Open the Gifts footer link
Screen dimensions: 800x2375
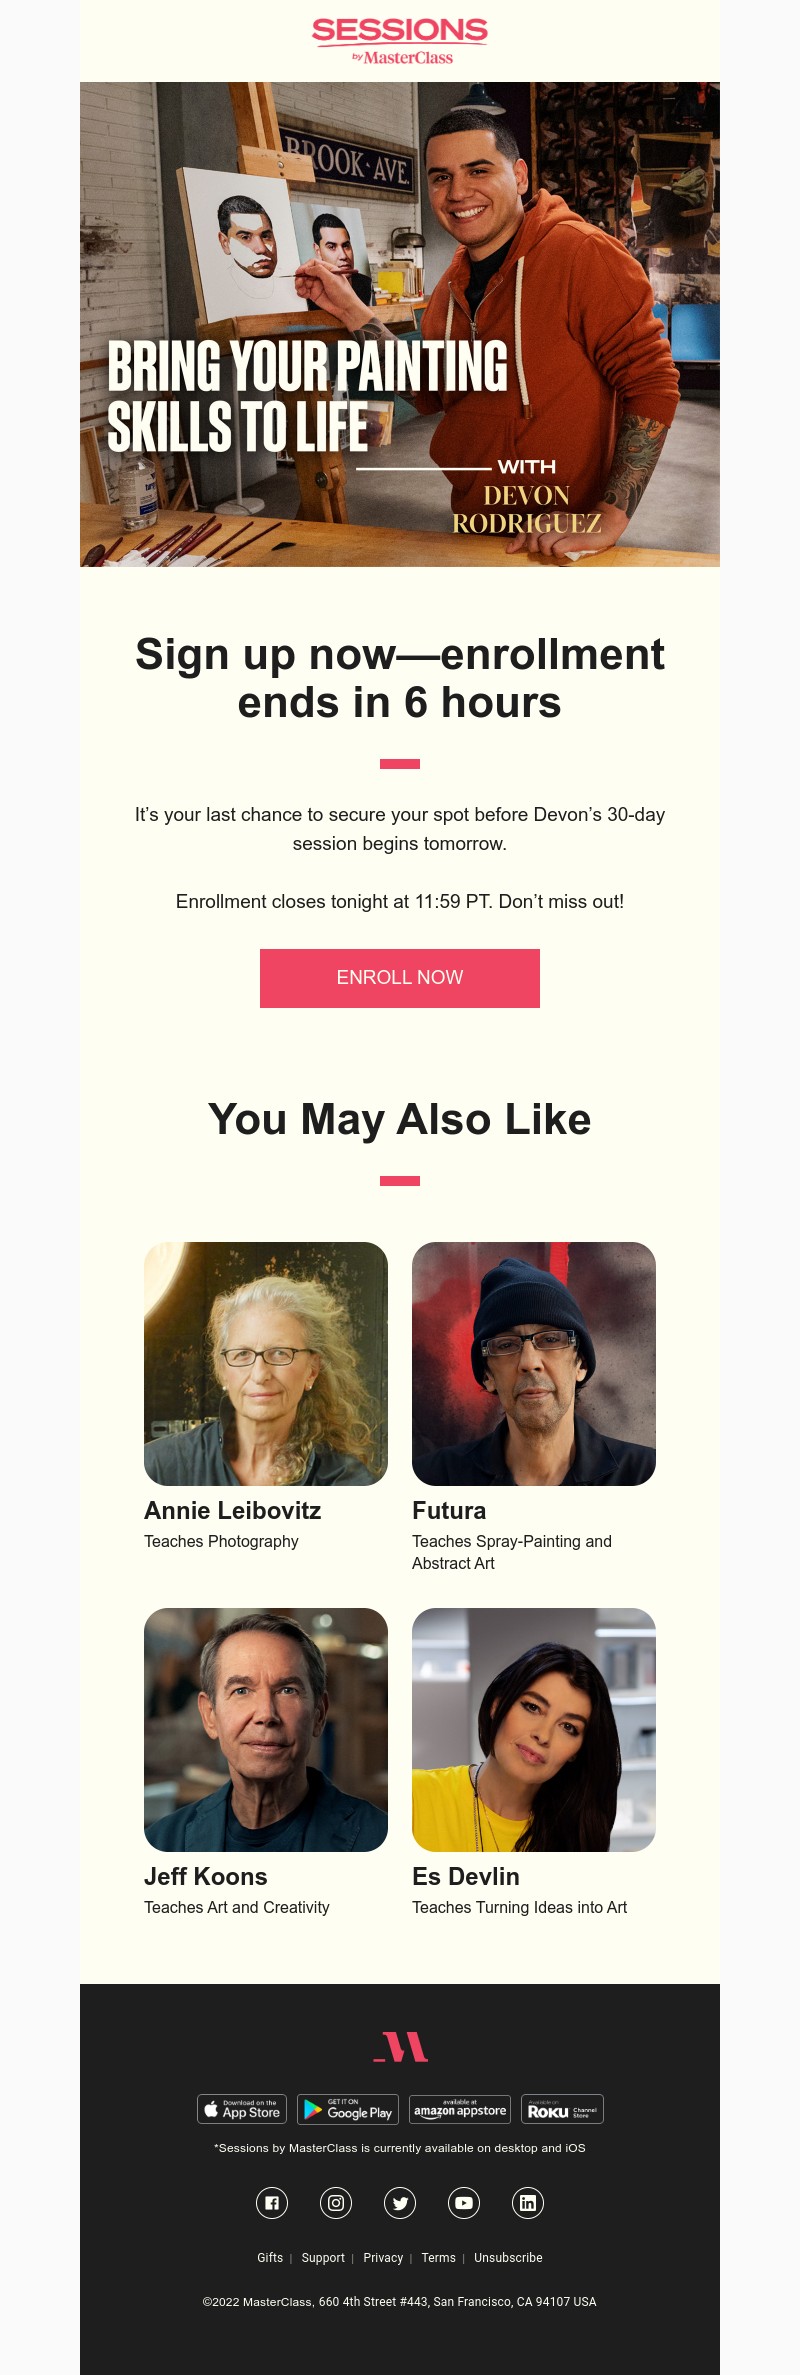[270, 2258]
